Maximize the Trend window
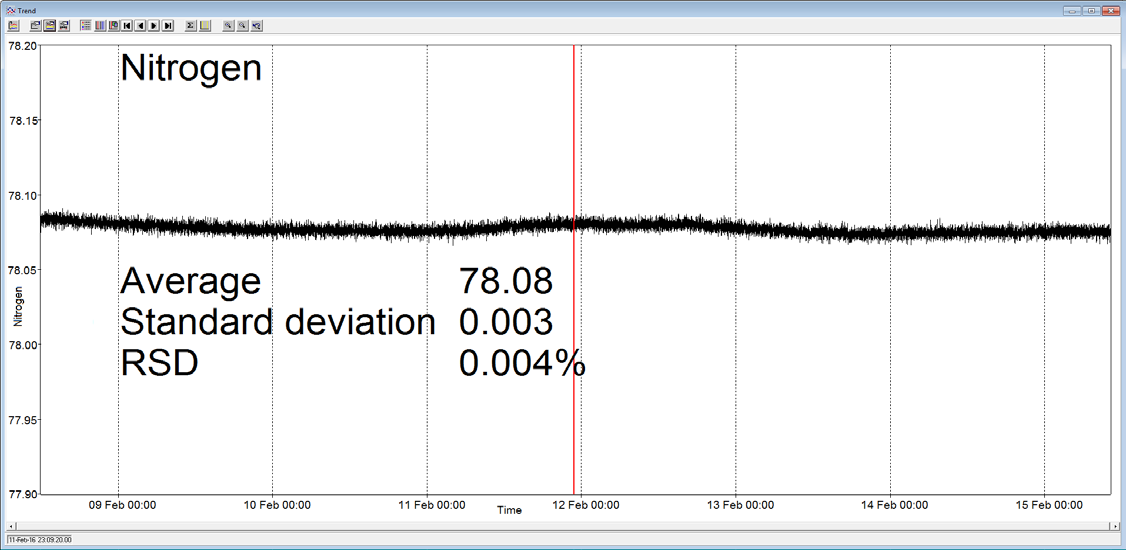Viewport: 1126px width, 550px height. 1092,10
